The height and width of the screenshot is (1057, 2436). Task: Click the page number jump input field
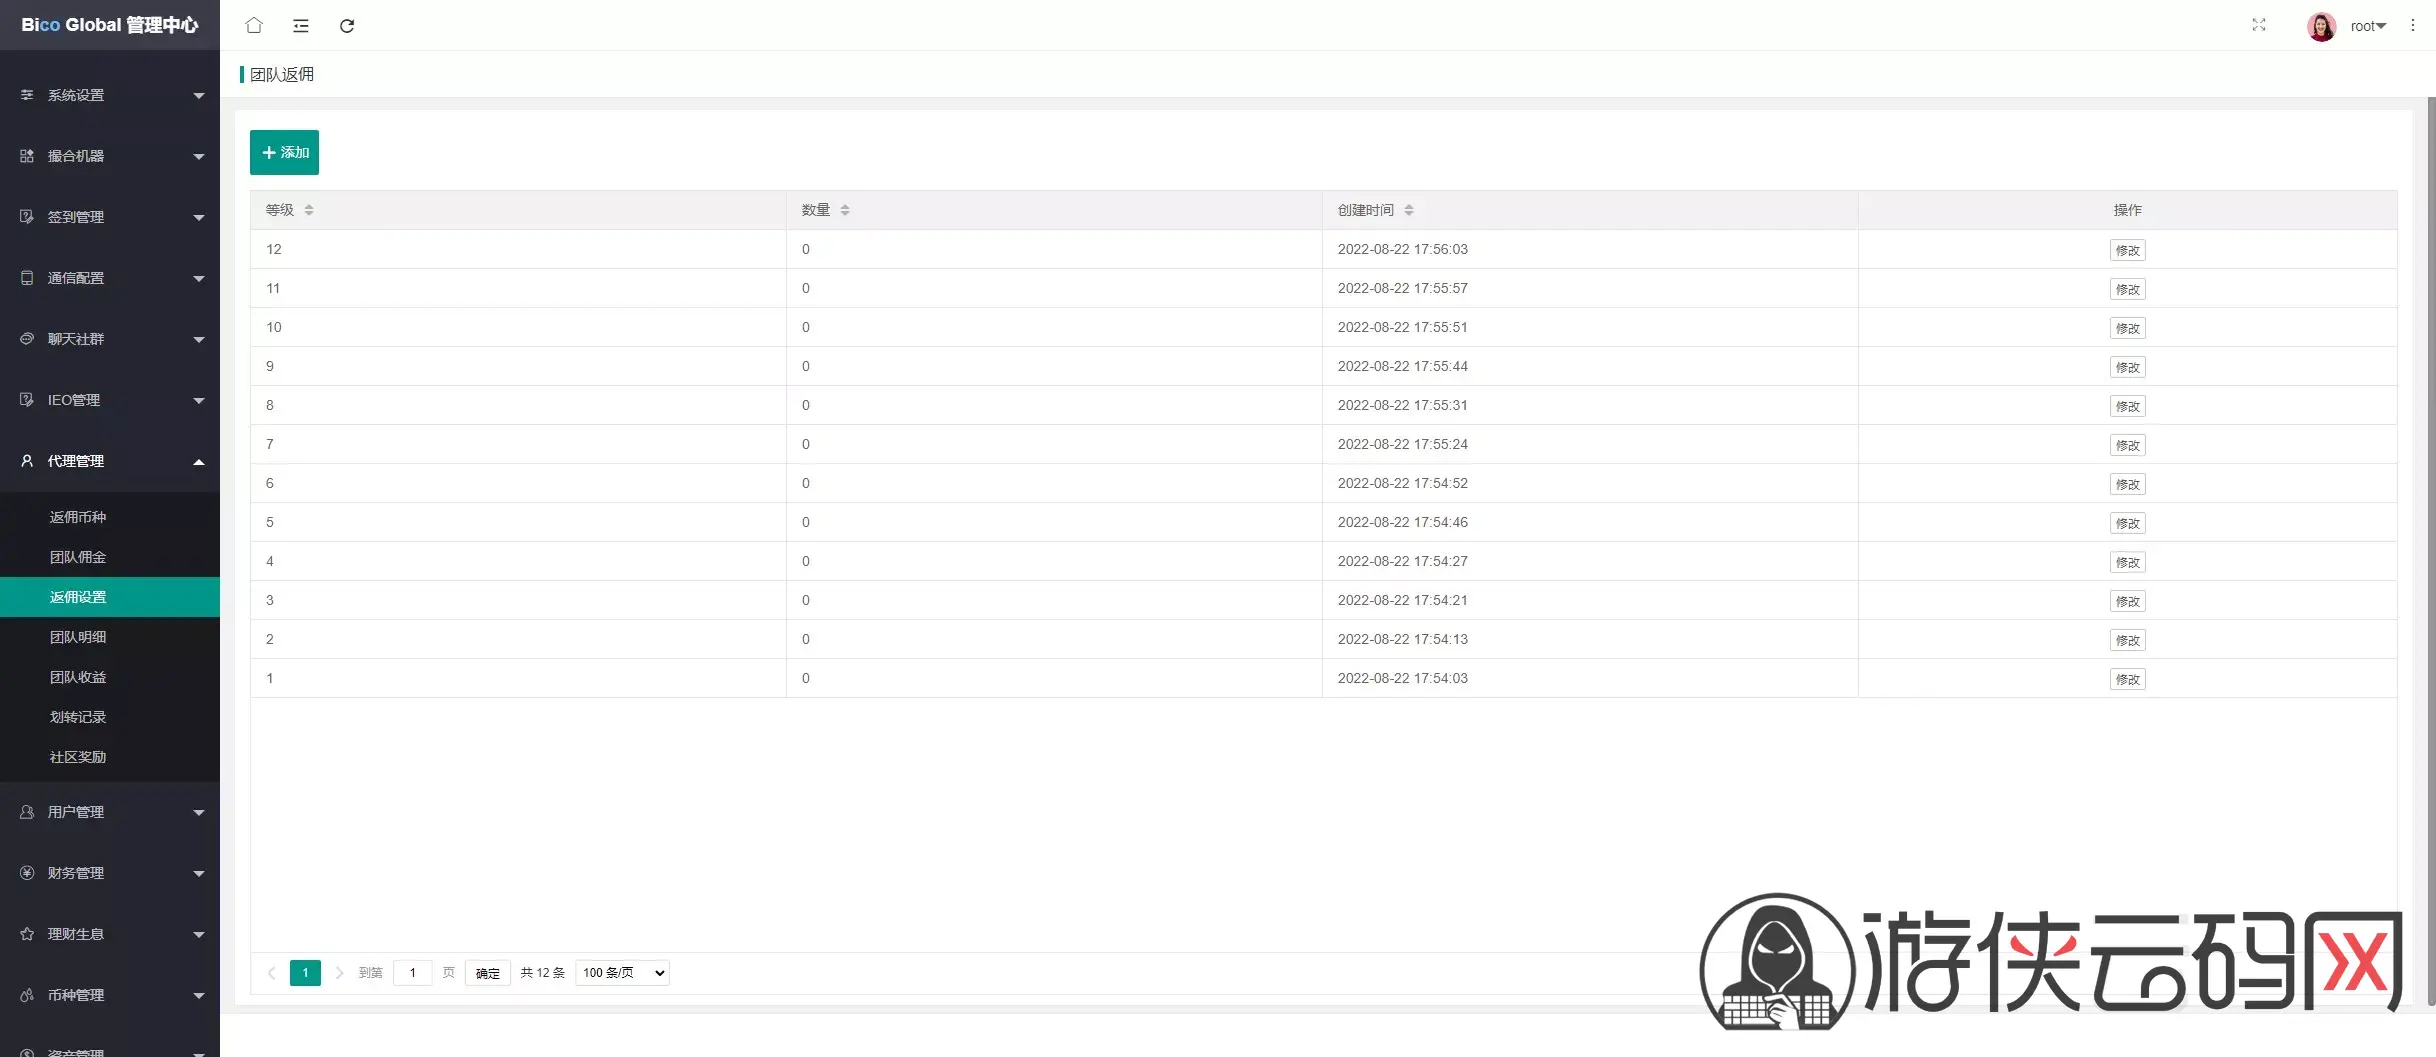pyautogui.click(x=412, y=973)
